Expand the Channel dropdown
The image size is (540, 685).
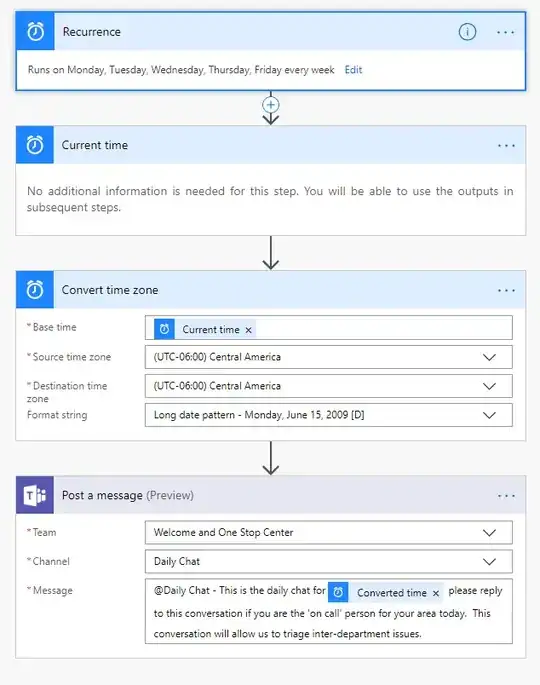click(x=489, y=561)
